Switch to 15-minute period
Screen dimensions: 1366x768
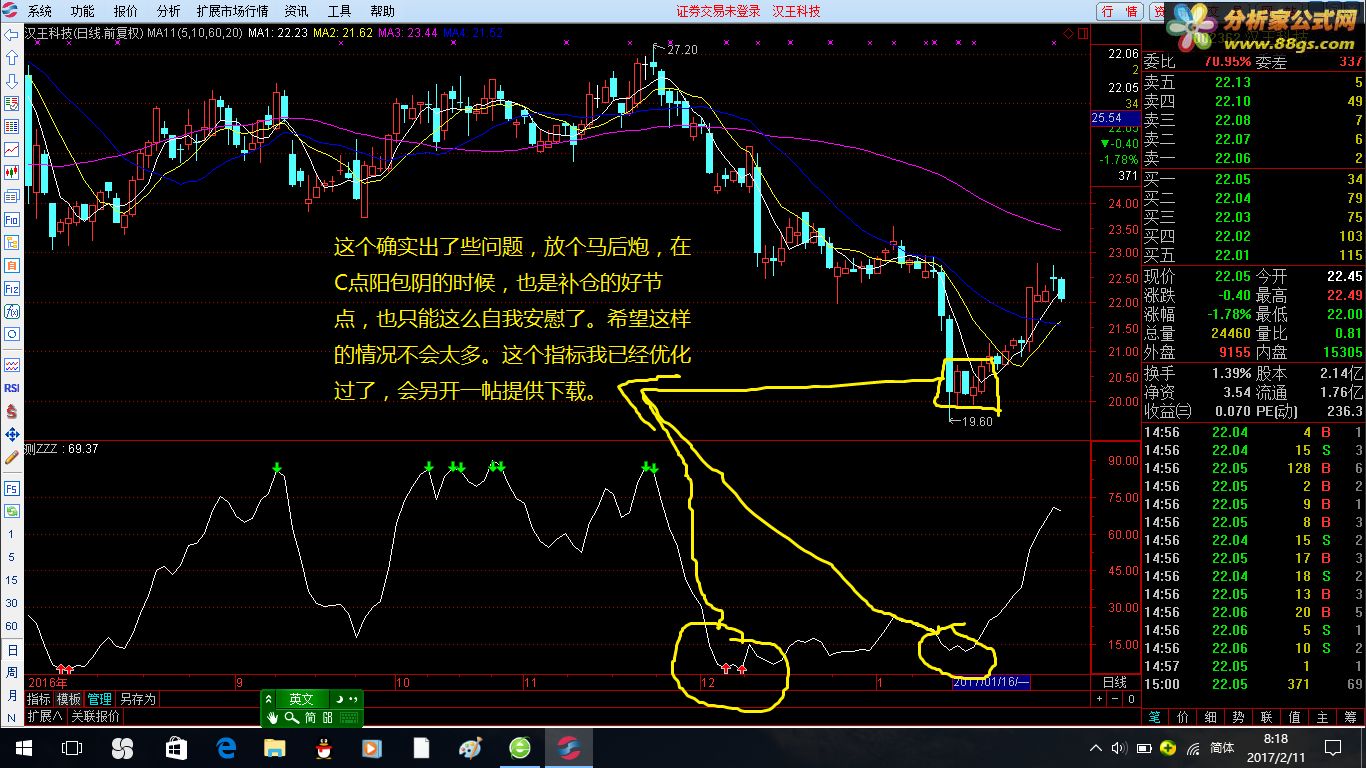click(12, 580)
